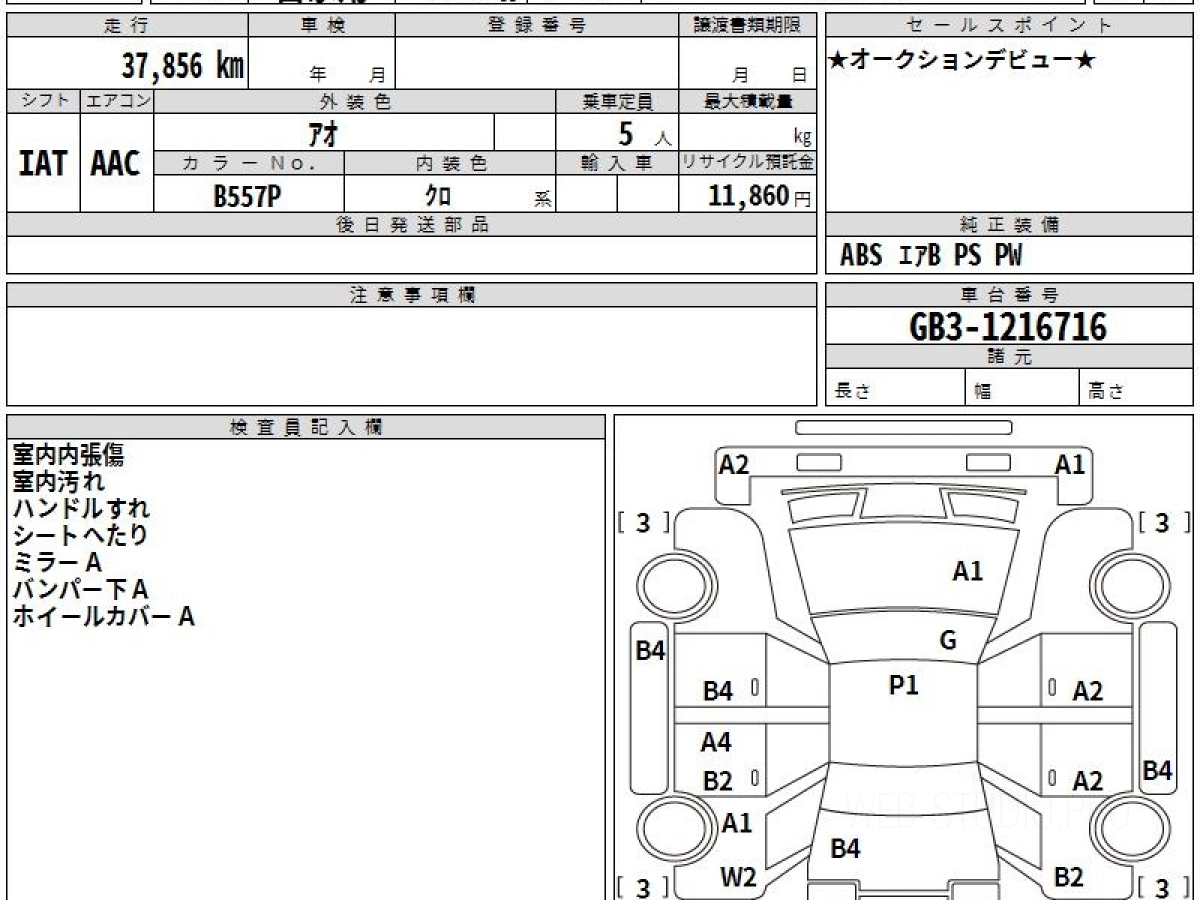This screenshot has width=1200, height=900.
Task: Click the アオ exterior color value
Action: [324, 132]
